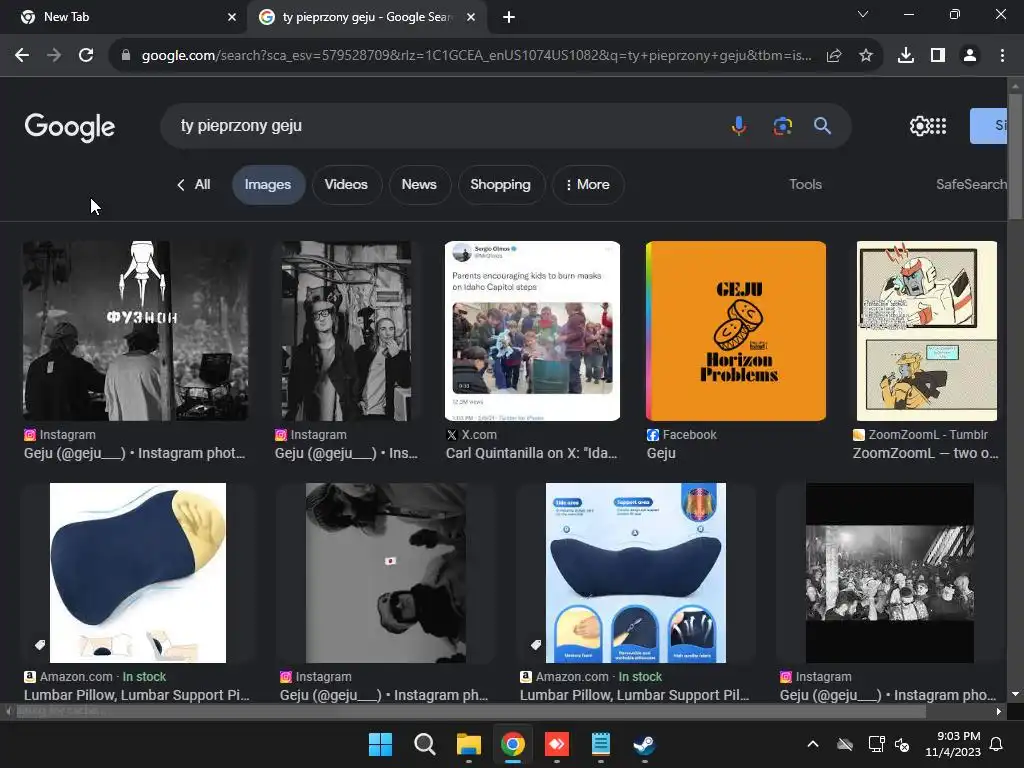Click 'Carl Quintanilla on X' result link
The image size is (1024, 768).
(x=532, y=453)
